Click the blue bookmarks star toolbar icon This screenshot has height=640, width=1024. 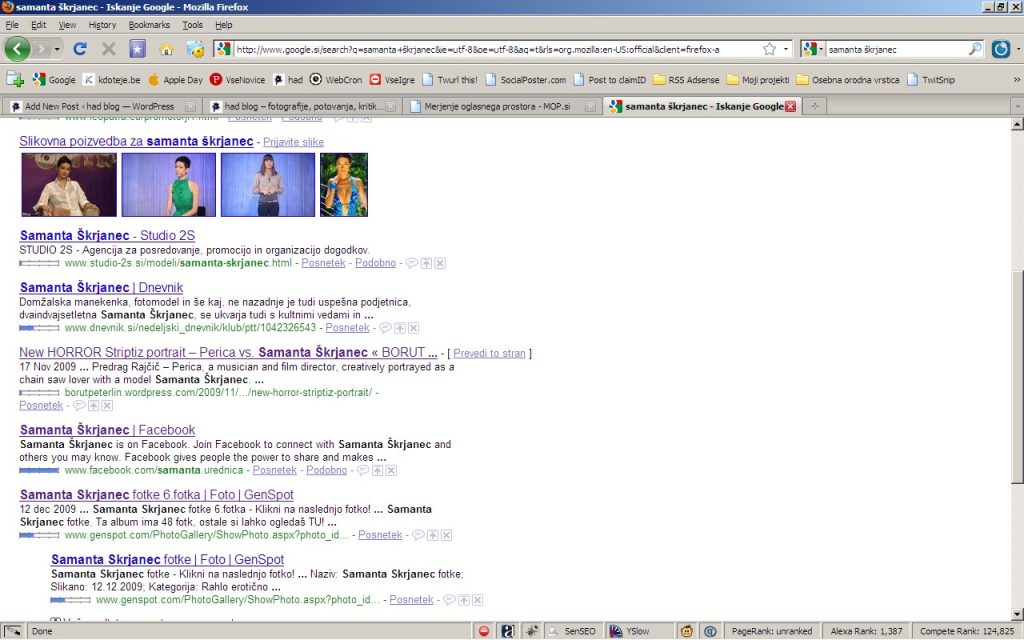(x=137, y=49)
